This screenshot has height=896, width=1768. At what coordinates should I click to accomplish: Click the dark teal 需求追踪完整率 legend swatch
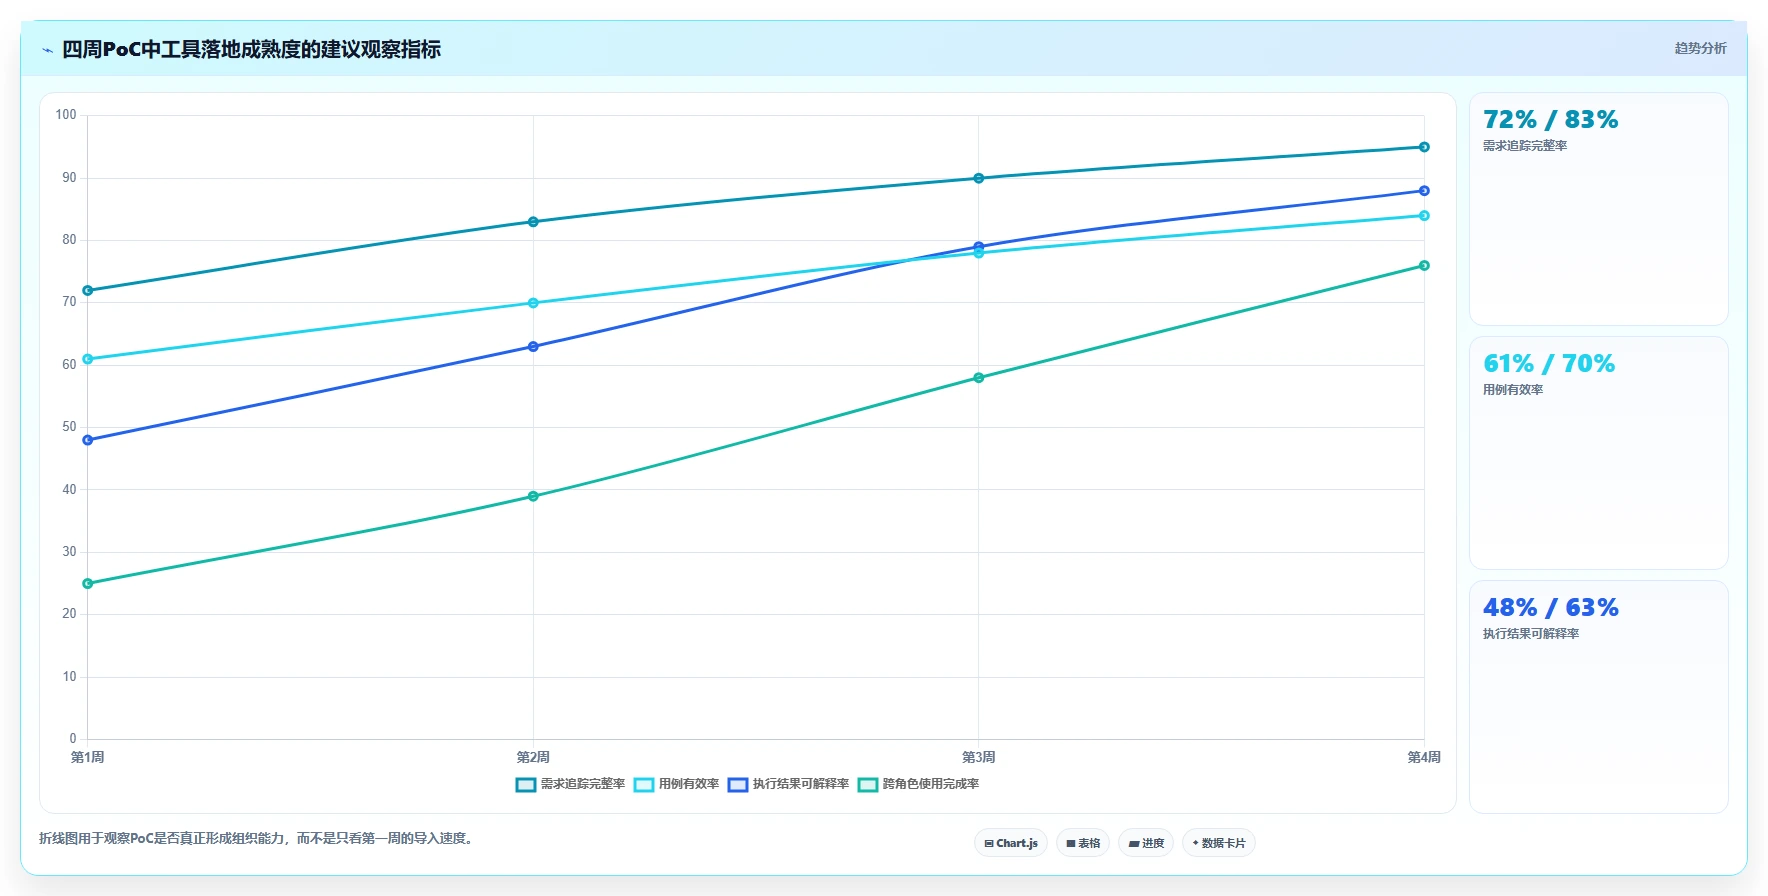[526, 784]
